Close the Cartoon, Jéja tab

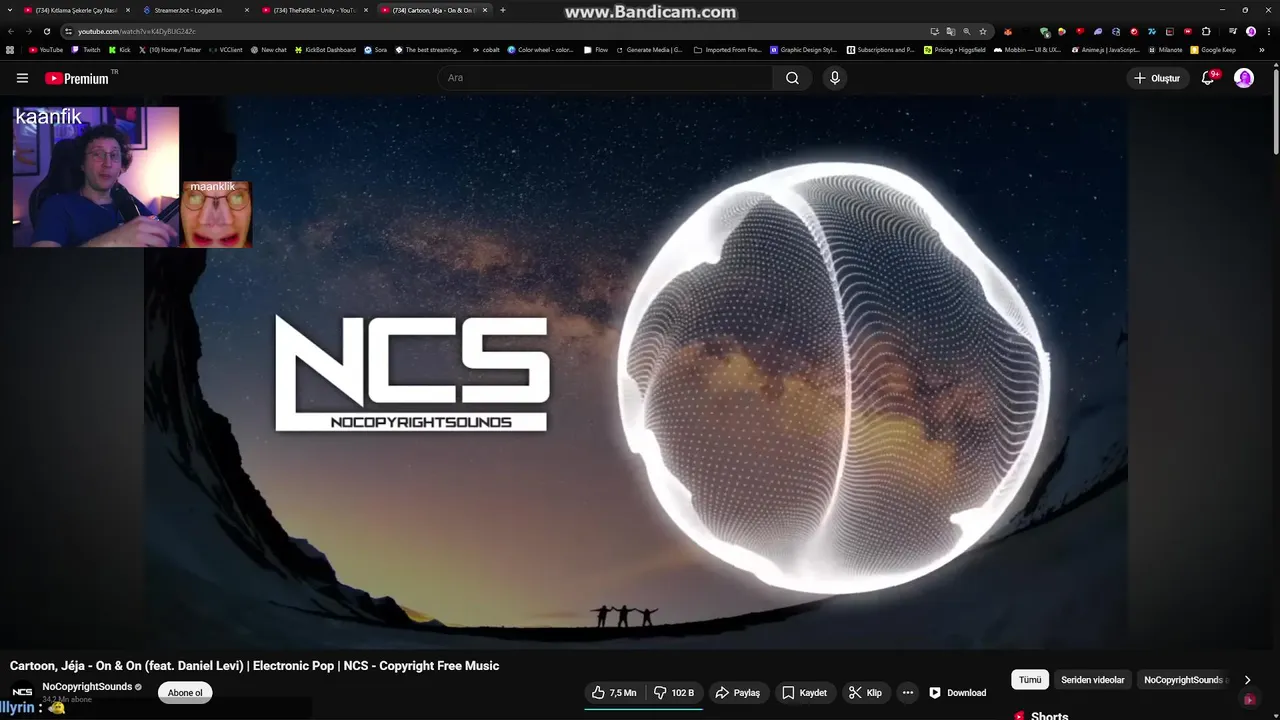(485, 10)
